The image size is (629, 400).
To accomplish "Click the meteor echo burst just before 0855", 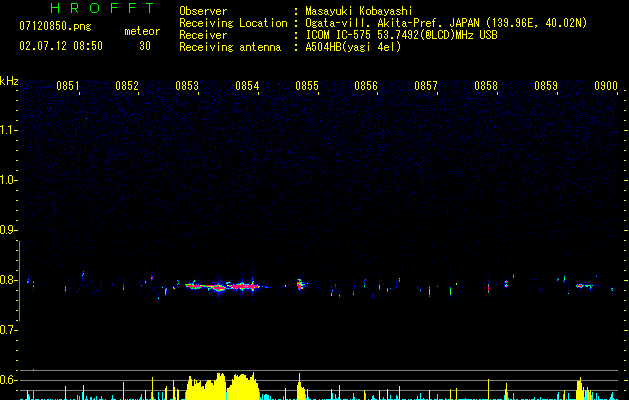I will (x=301, y=284).
